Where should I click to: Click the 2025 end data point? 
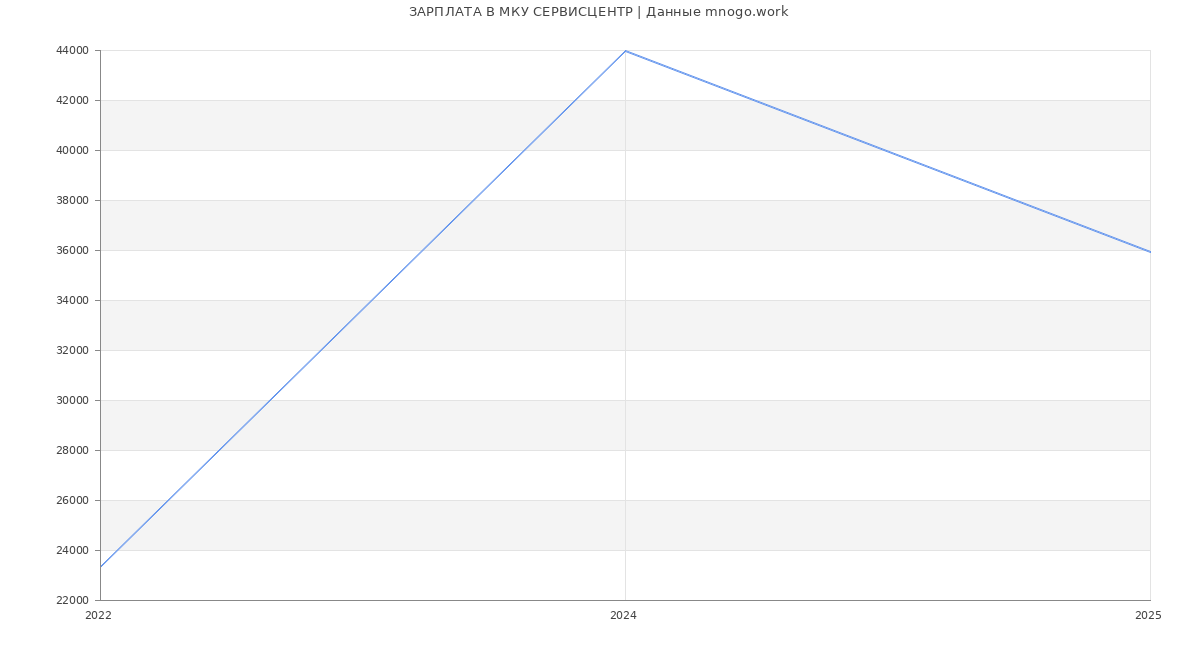[1150, 252]
